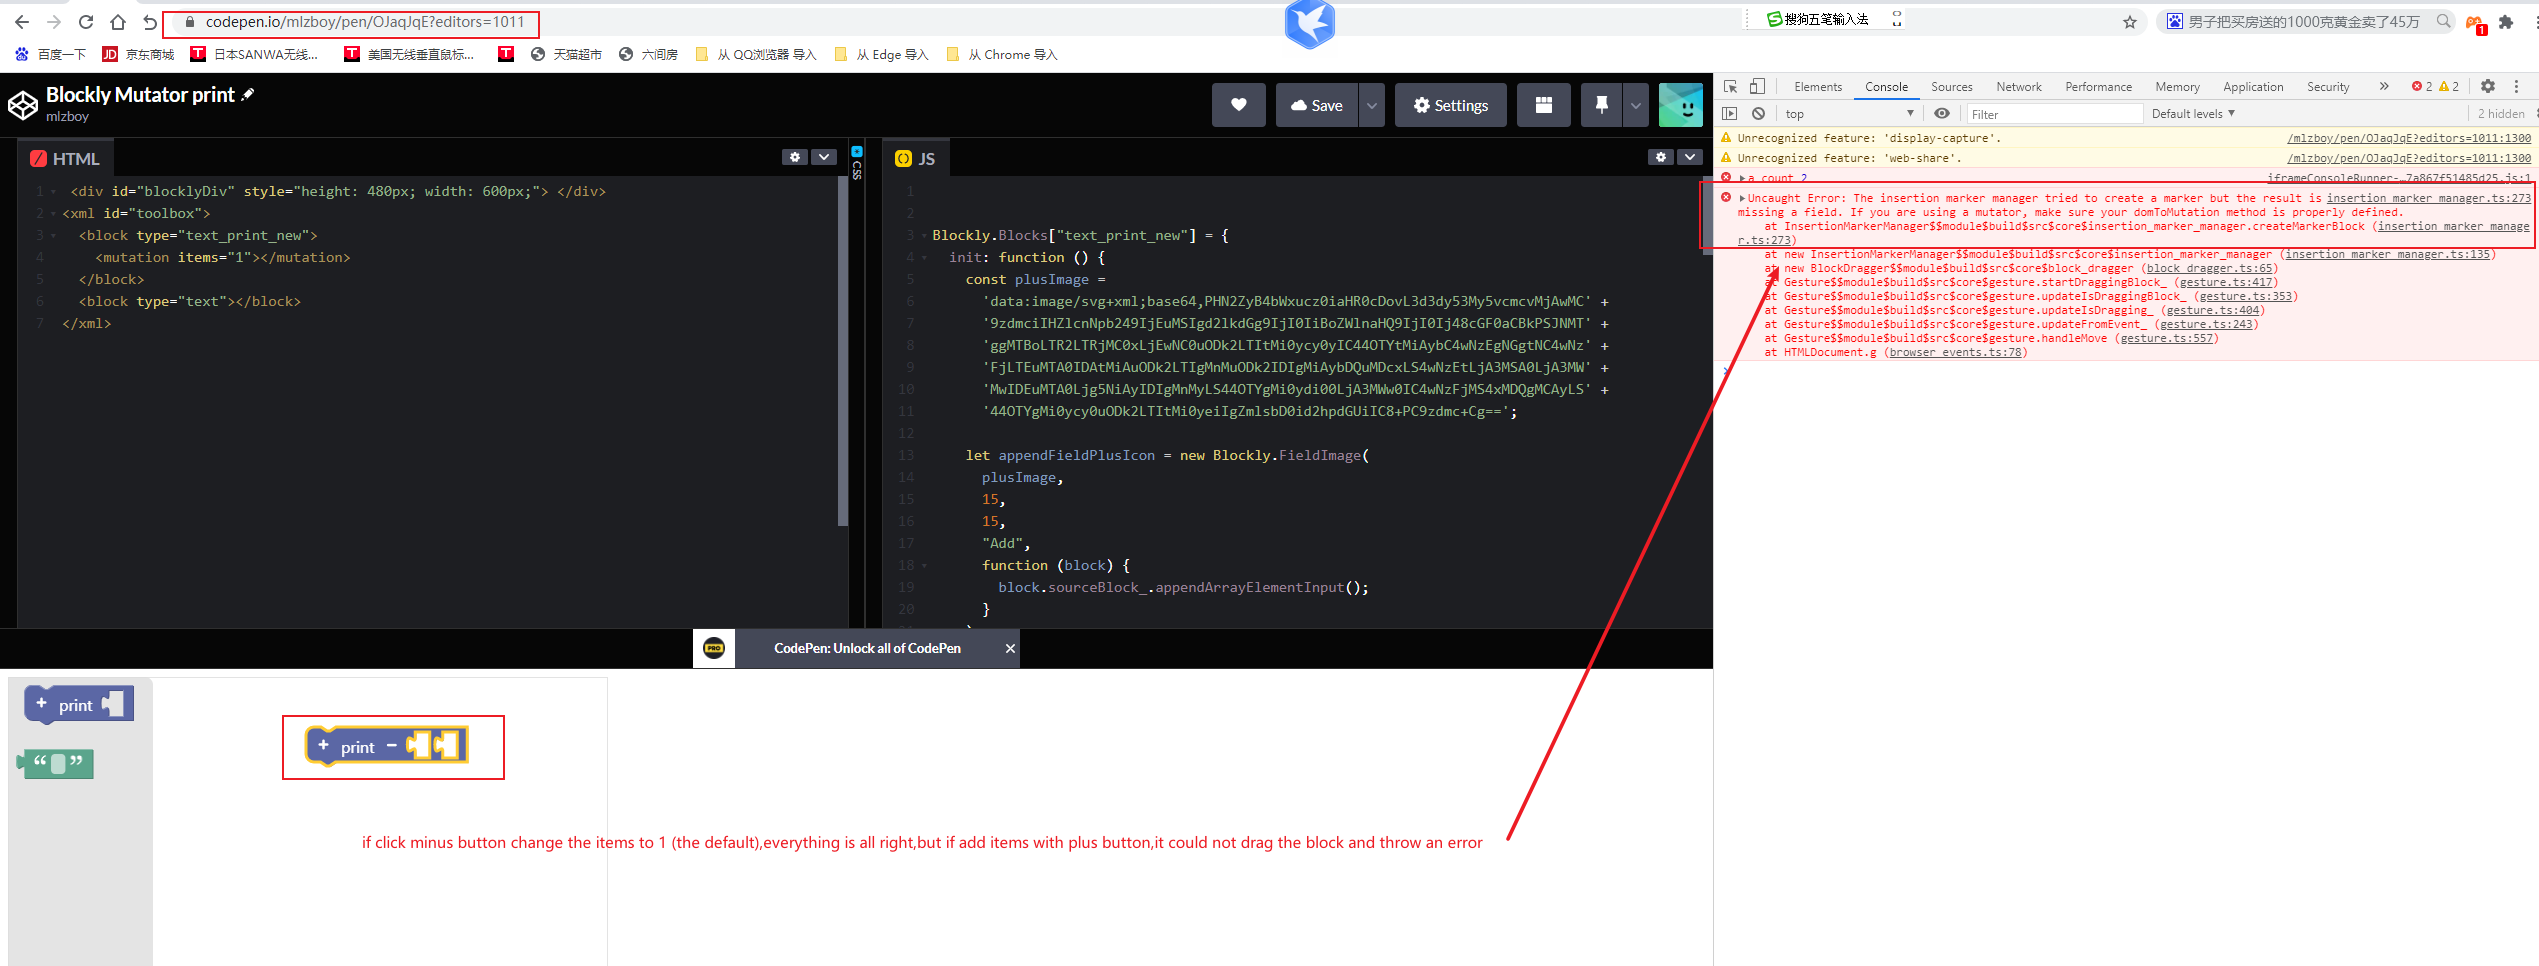Toggle the device toolbar in DevTools
Image resolution: width=2539 pixels, height=966 pixels.
1757,87
